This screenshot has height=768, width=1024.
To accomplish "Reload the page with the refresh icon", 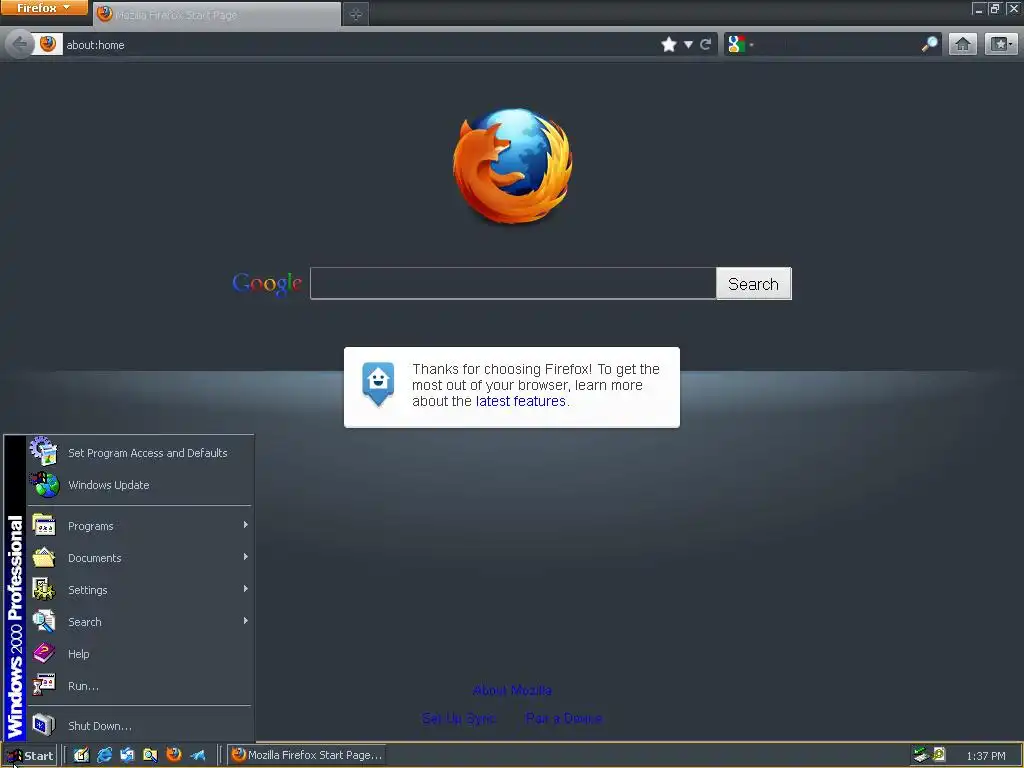I will point(705,44).
